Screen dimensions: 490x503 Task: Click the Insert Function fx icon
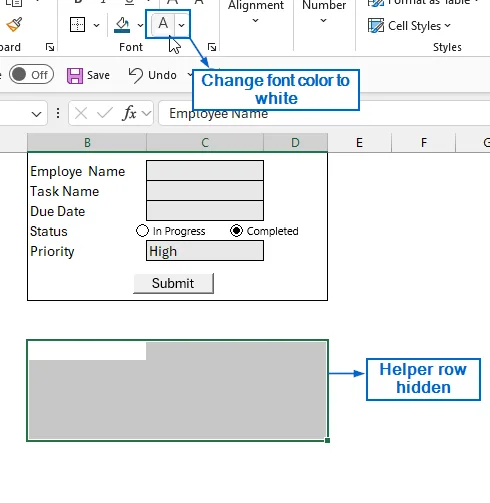pos(129,113)
